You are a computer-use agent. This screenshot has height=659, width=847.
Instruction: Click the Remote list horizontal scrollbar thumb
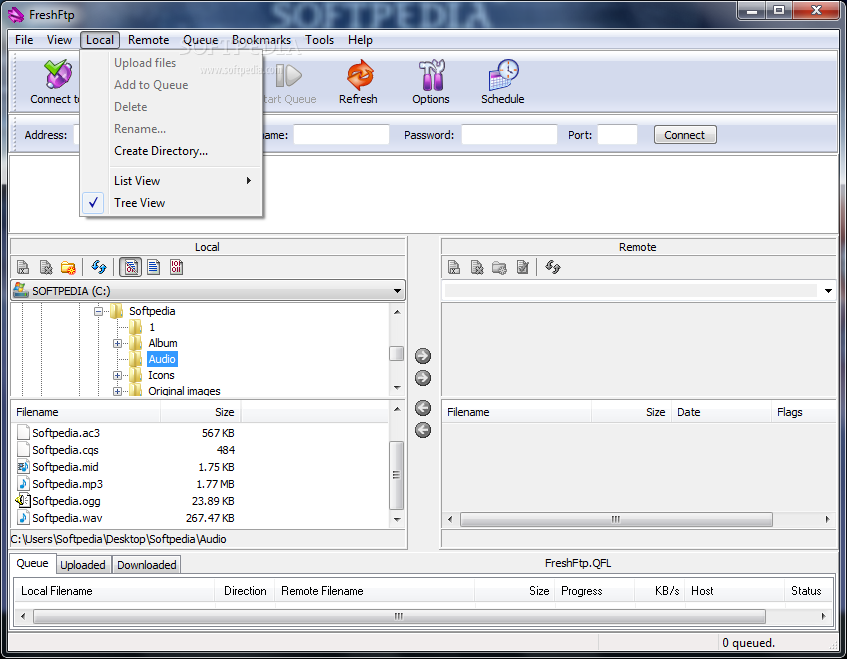tap(616, 519)
